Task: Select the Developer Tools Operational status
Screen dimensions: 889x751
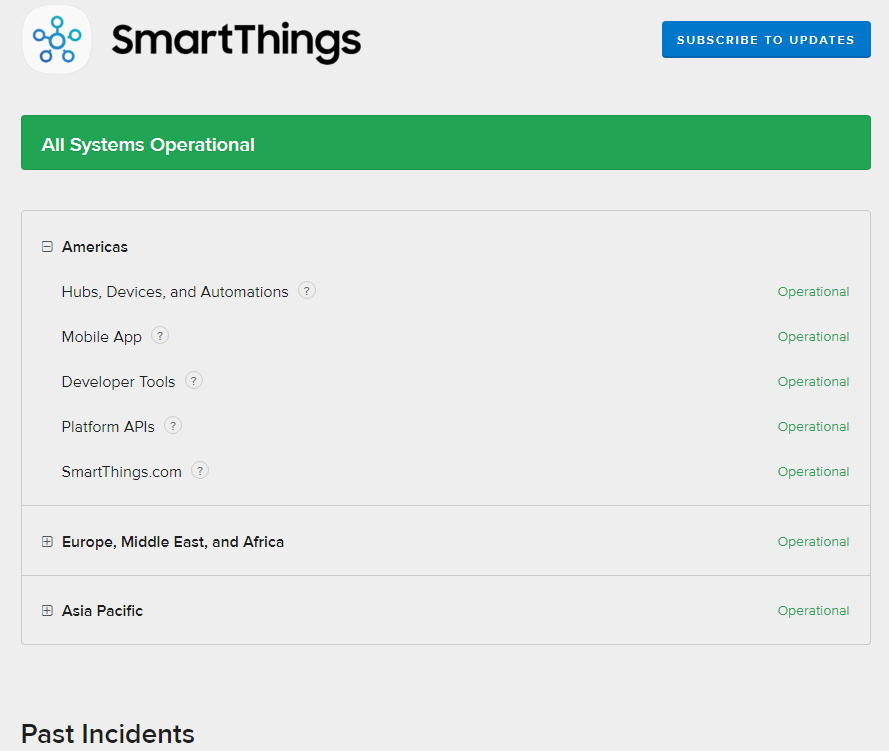Action: [813, 382]
